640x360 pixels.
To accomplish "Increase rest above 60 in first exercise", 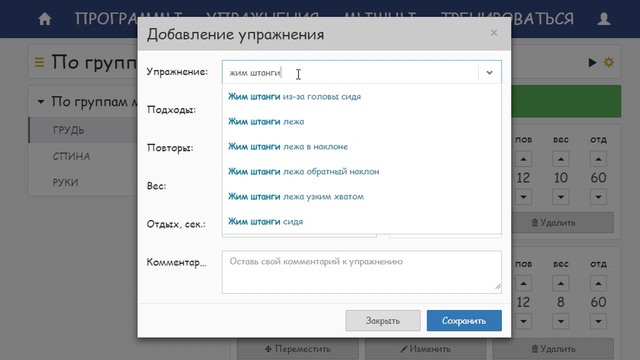I will pyautogui.click(x=598, y=159).
